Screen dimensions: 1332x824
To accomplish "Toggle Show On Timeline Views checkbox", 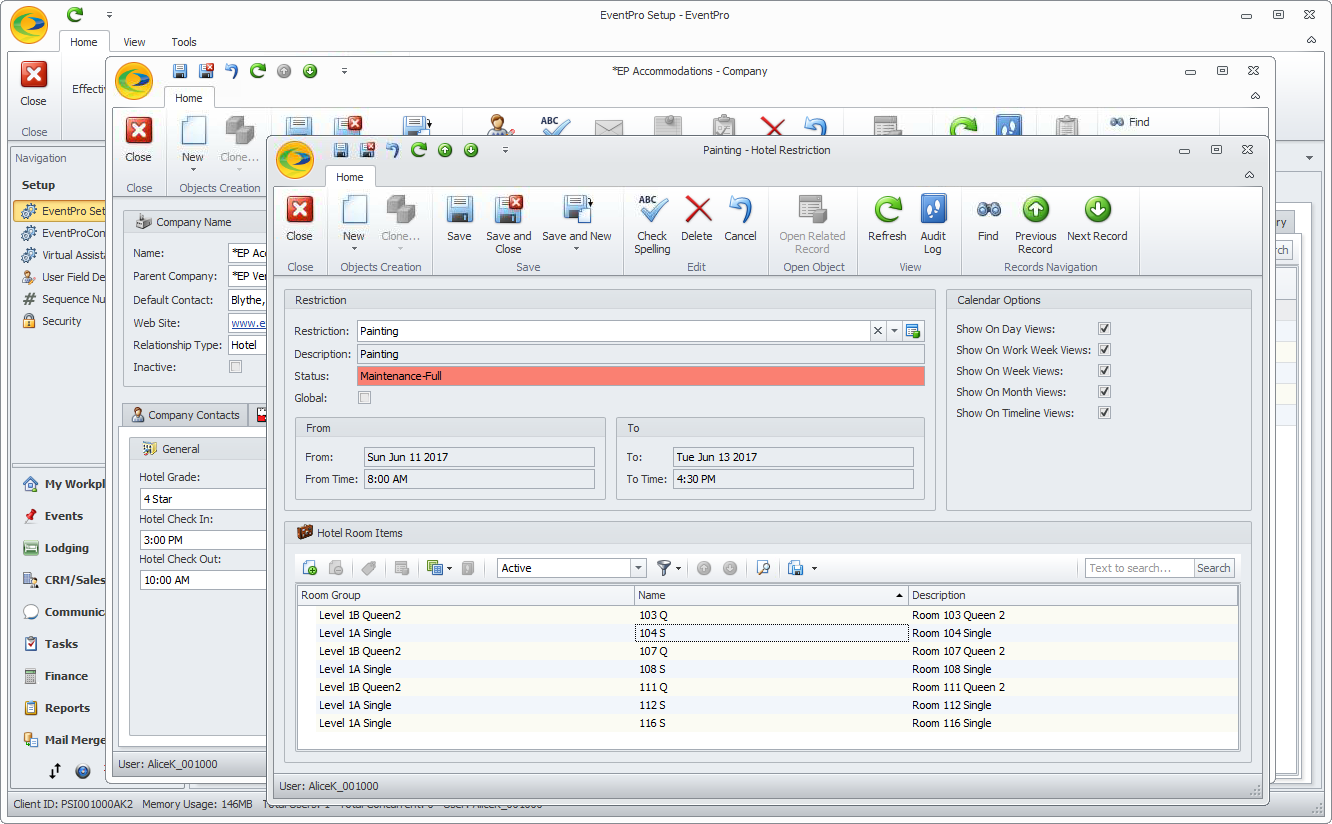I will [x=1105, y=413].
